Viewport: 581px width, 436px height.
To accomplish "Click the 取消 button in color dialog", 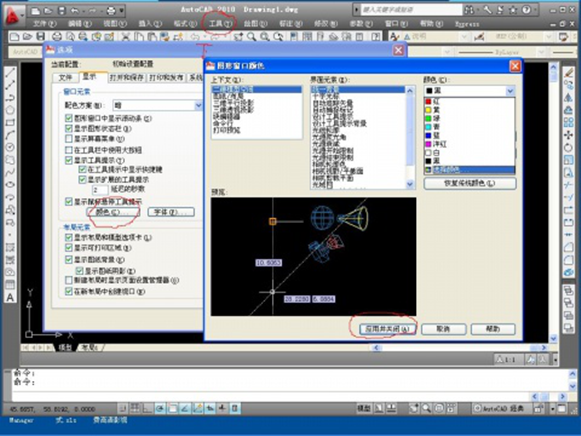I will [x=444, y=329].
